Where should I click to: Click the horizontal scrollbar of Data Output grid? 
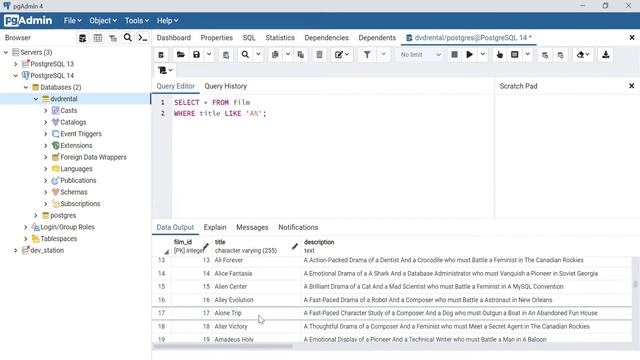(222, 346)
